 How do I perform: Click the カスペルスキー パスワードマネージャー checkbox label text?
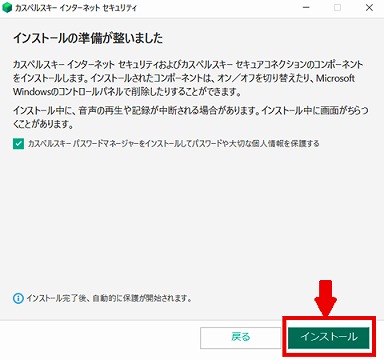174,144
